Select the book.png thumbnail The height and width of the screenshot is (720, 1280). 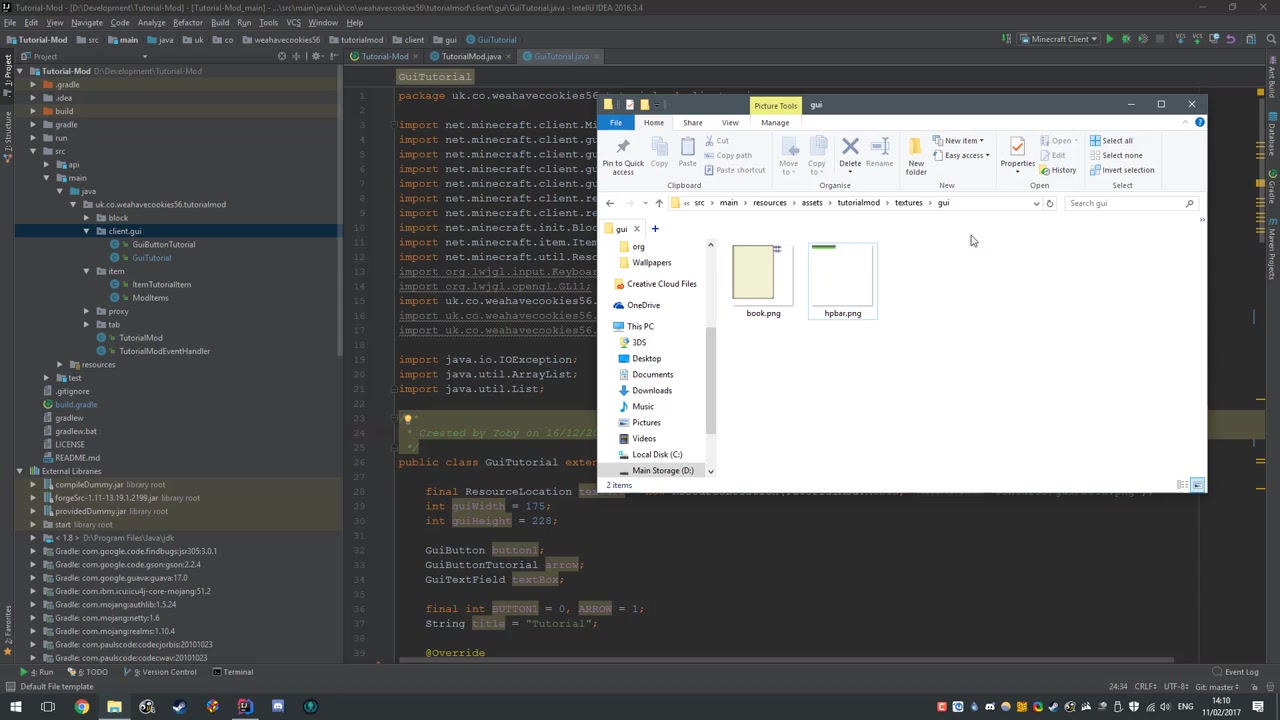(763, 281)
